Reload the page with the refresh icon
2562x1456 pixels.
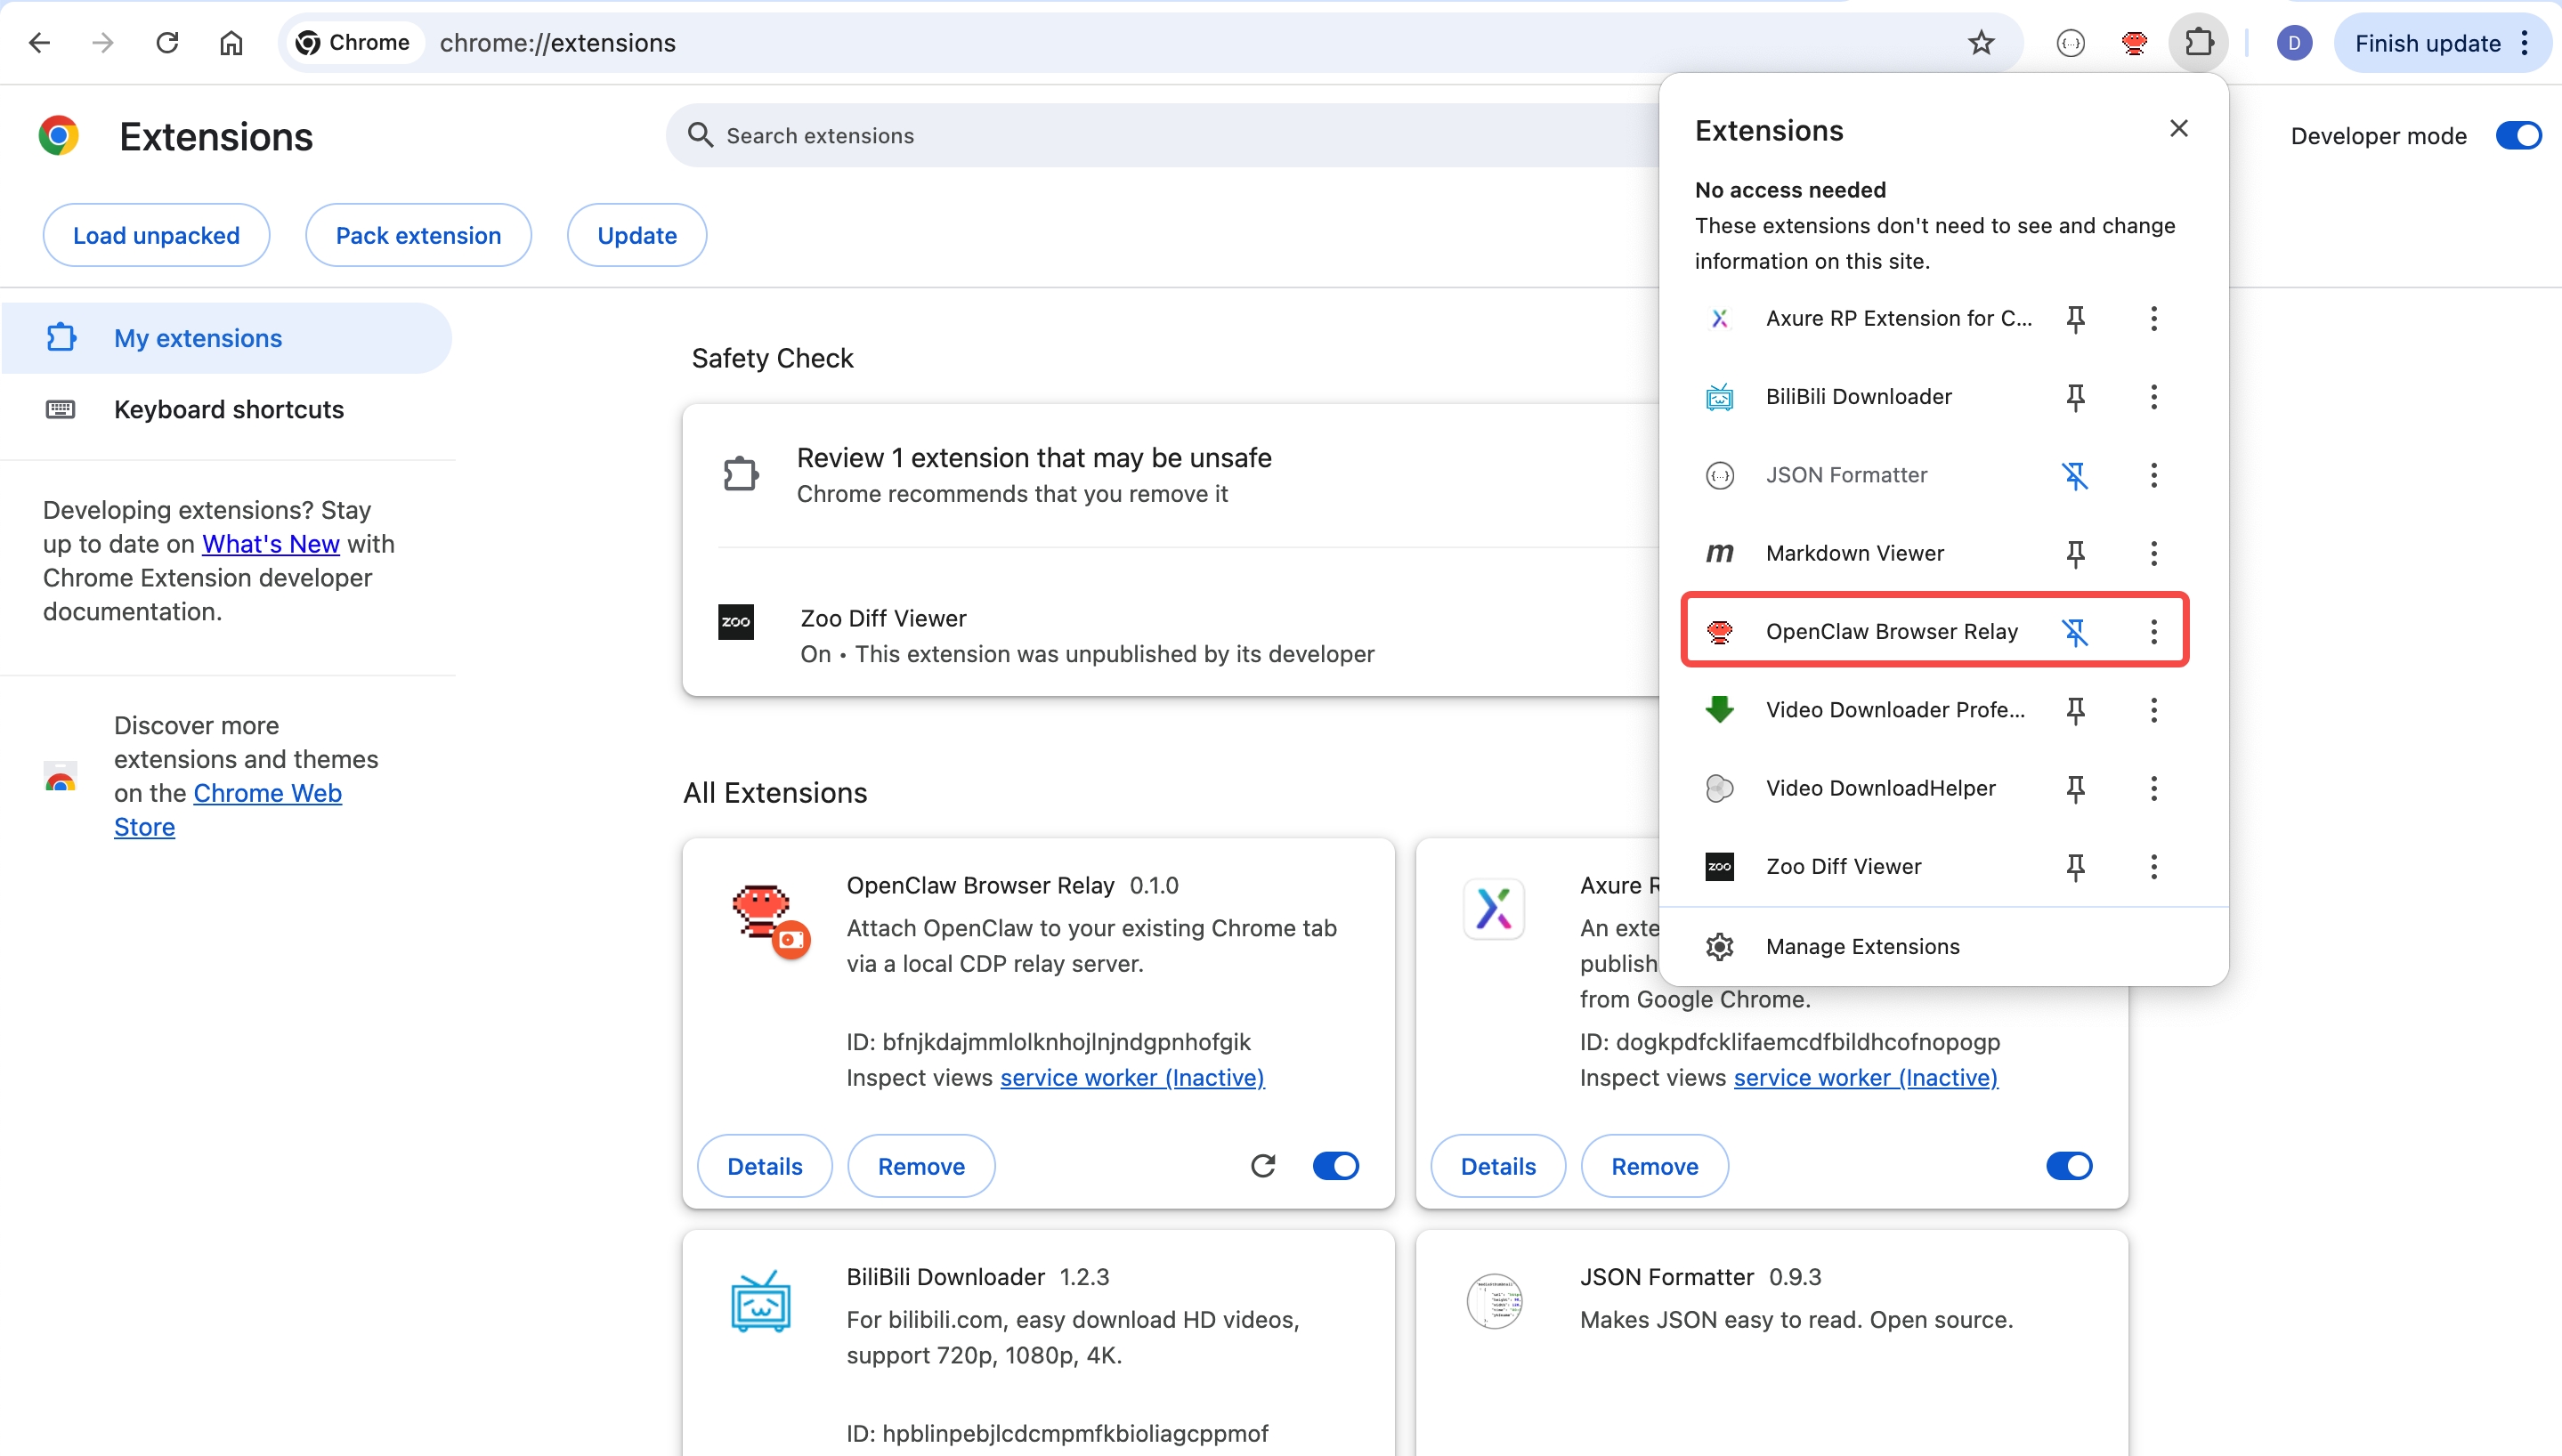tap(167, 43)
